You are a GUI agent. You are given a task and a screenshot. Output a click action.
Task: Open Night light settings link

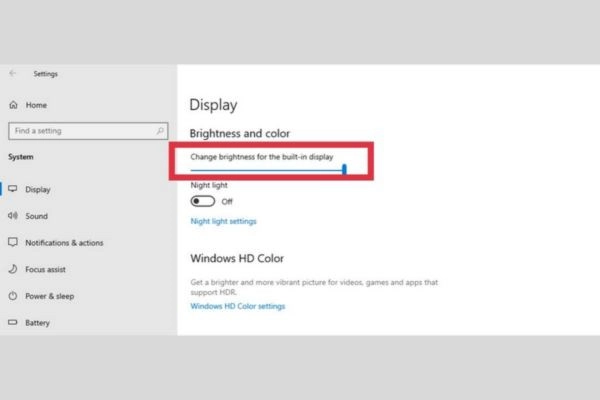[223, 221]
